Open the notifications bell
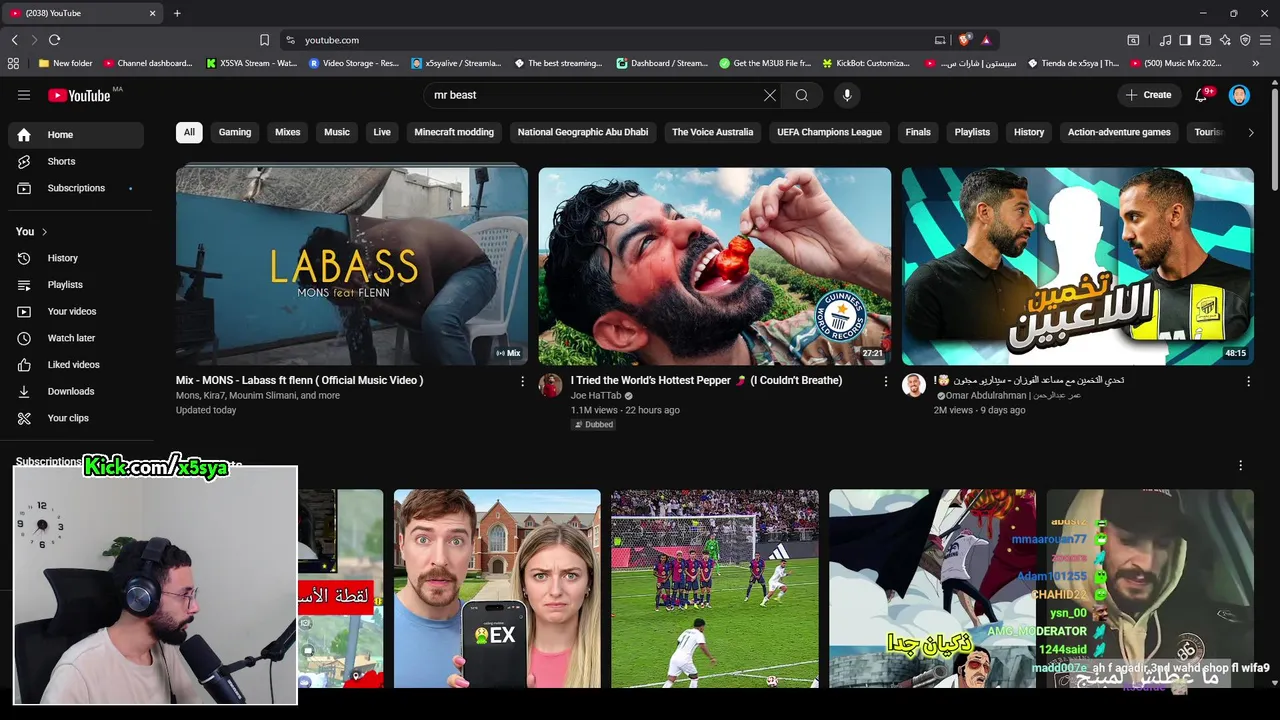Viewport: 1280px width, 720px height. click(x=1201, y=95)
